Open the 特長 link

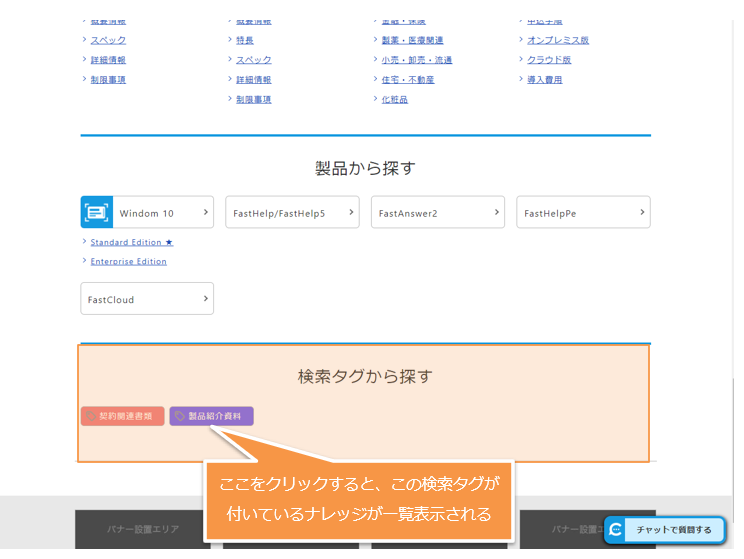tap(244, 40)
